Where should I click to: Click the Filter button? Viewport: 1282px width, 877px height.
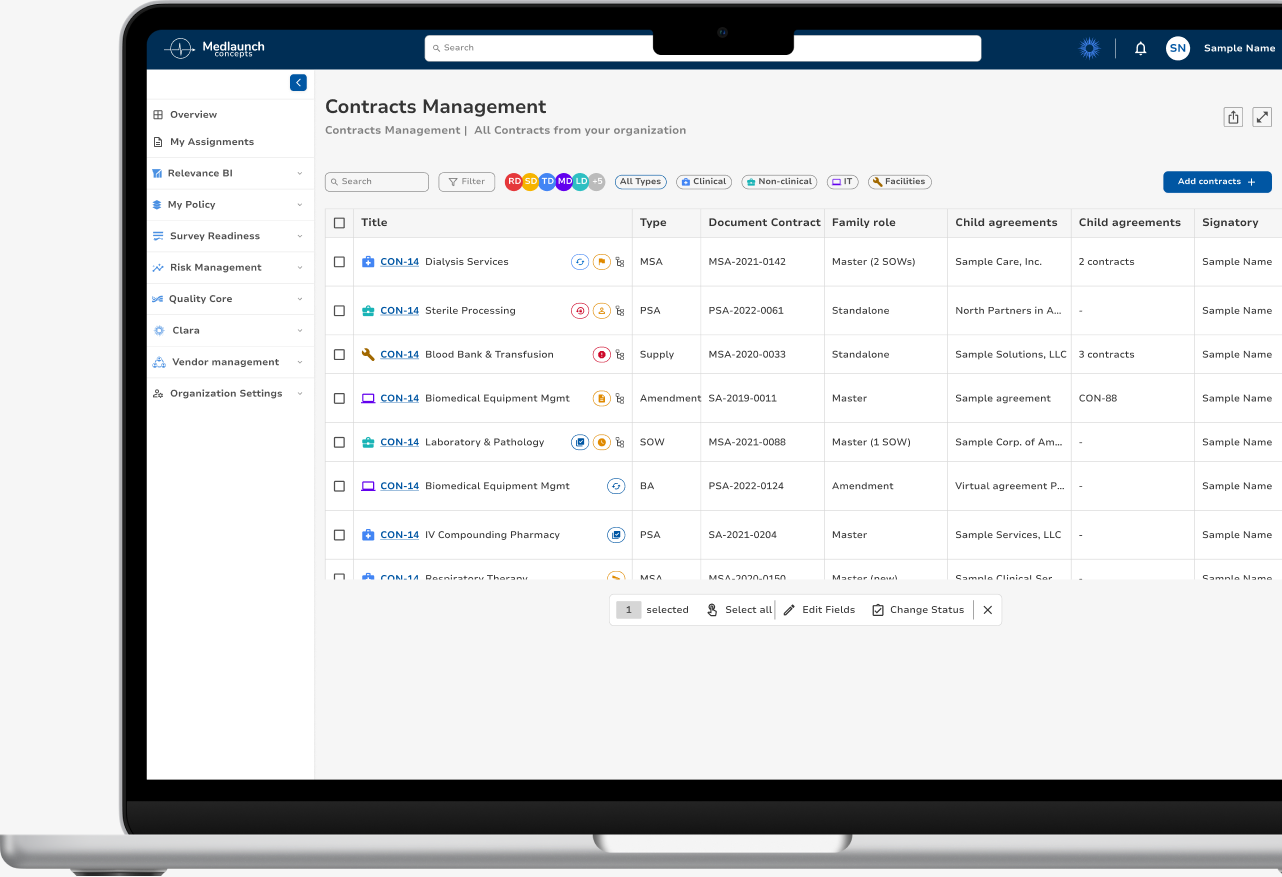click(x=467, y=182)
